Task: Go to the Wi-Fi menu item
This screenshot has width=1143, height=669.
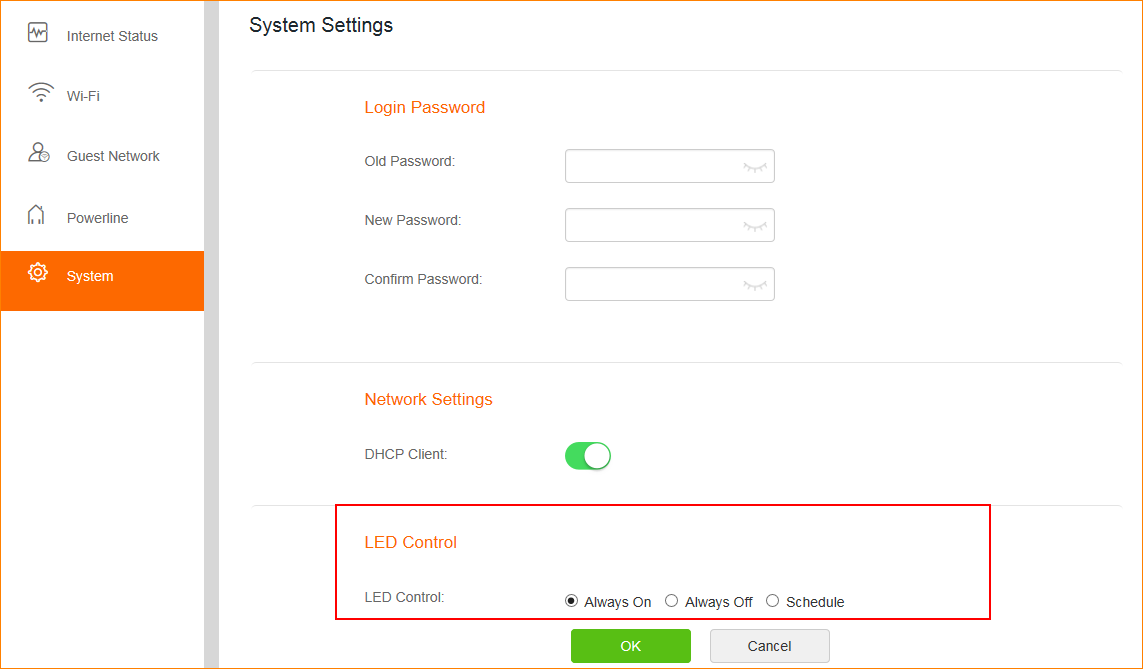Action: (x=83, y=96)
